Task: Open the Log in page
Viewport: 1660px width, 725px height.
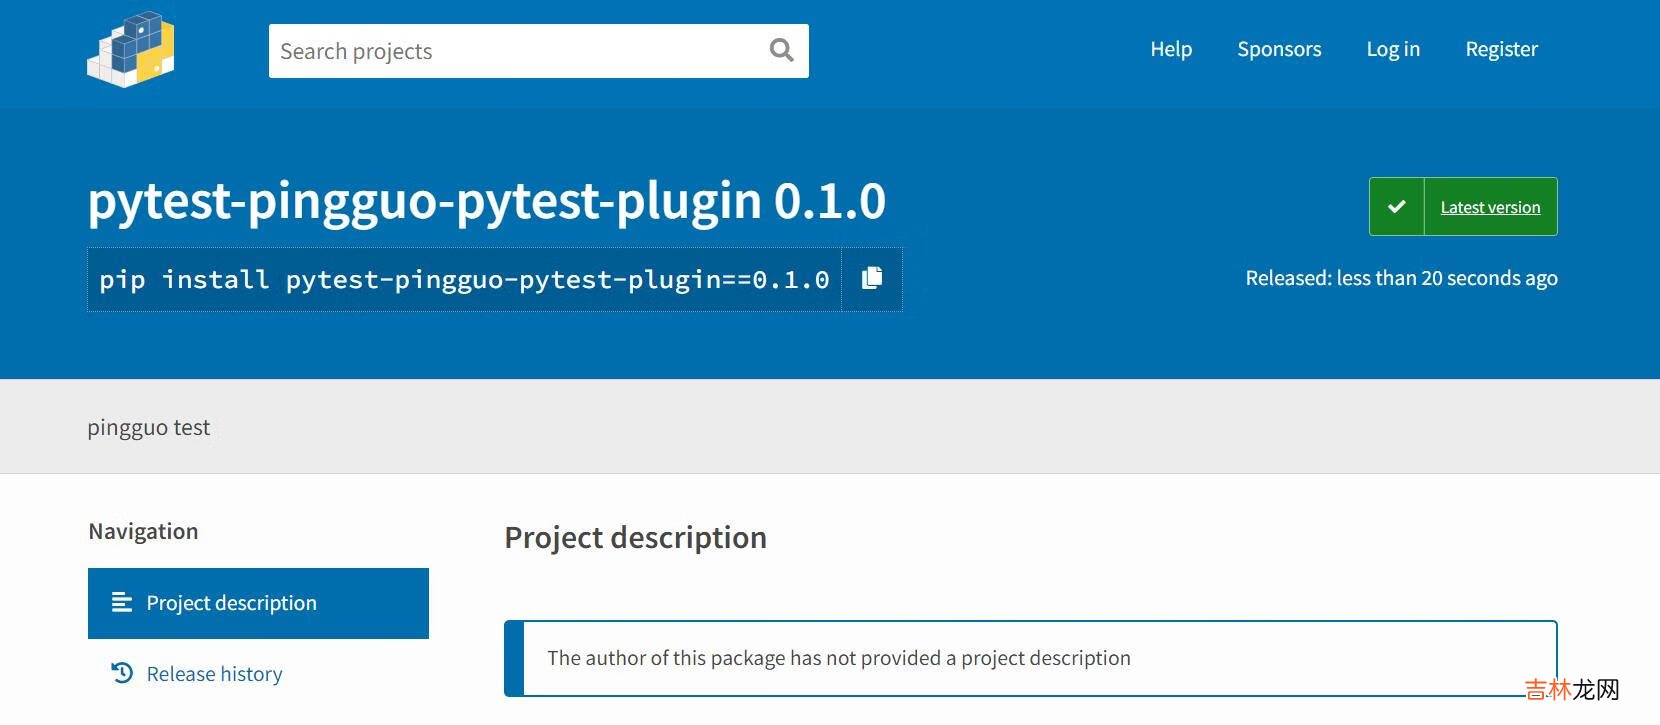Action: point(1392,49)
